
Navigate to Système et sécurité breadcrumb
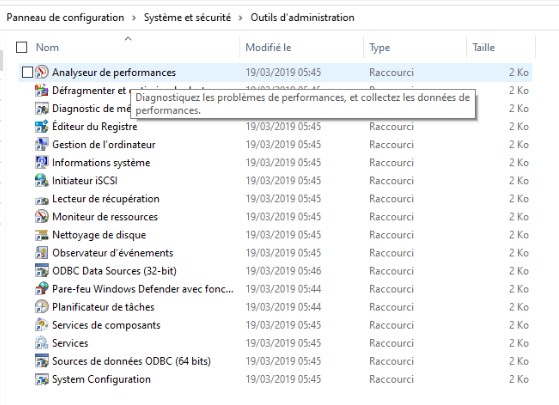188,17
